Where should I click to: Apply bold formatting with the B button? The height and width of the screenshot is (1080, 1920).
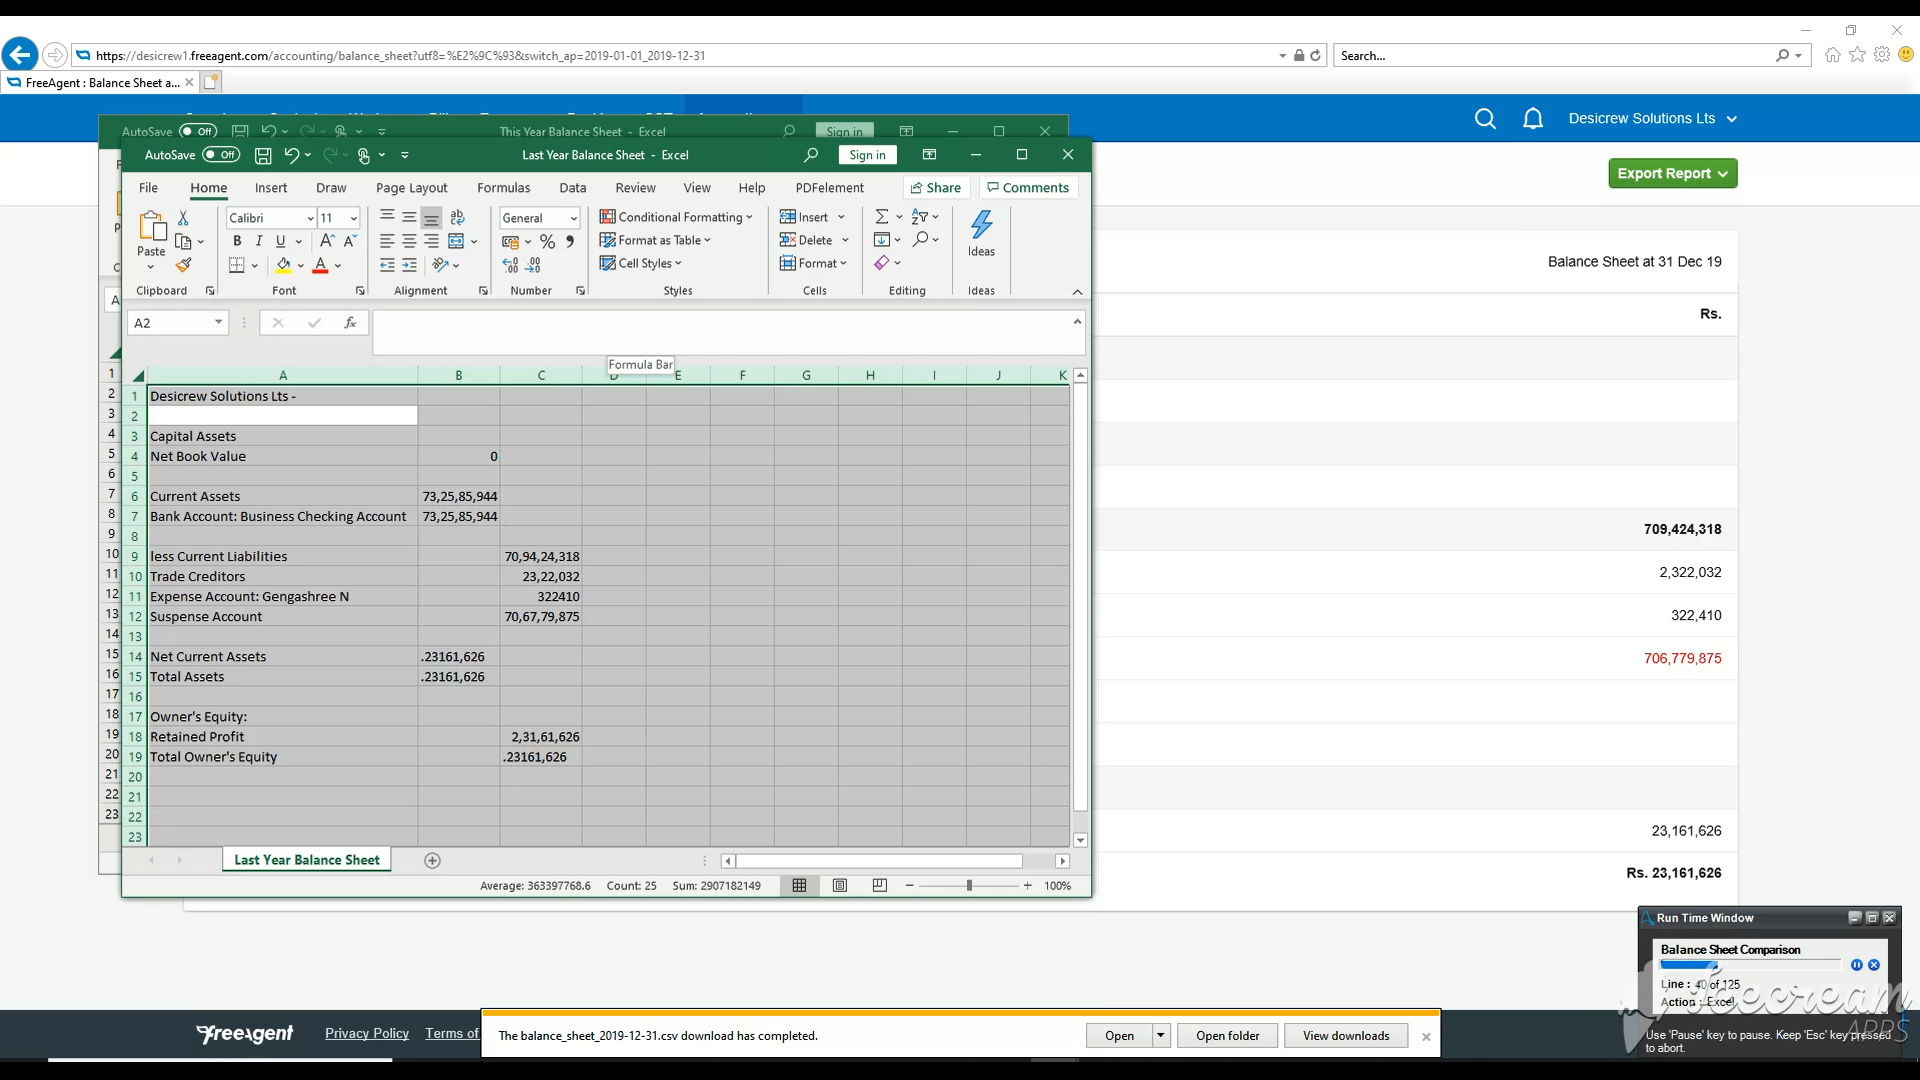click(x=237, y=241)
